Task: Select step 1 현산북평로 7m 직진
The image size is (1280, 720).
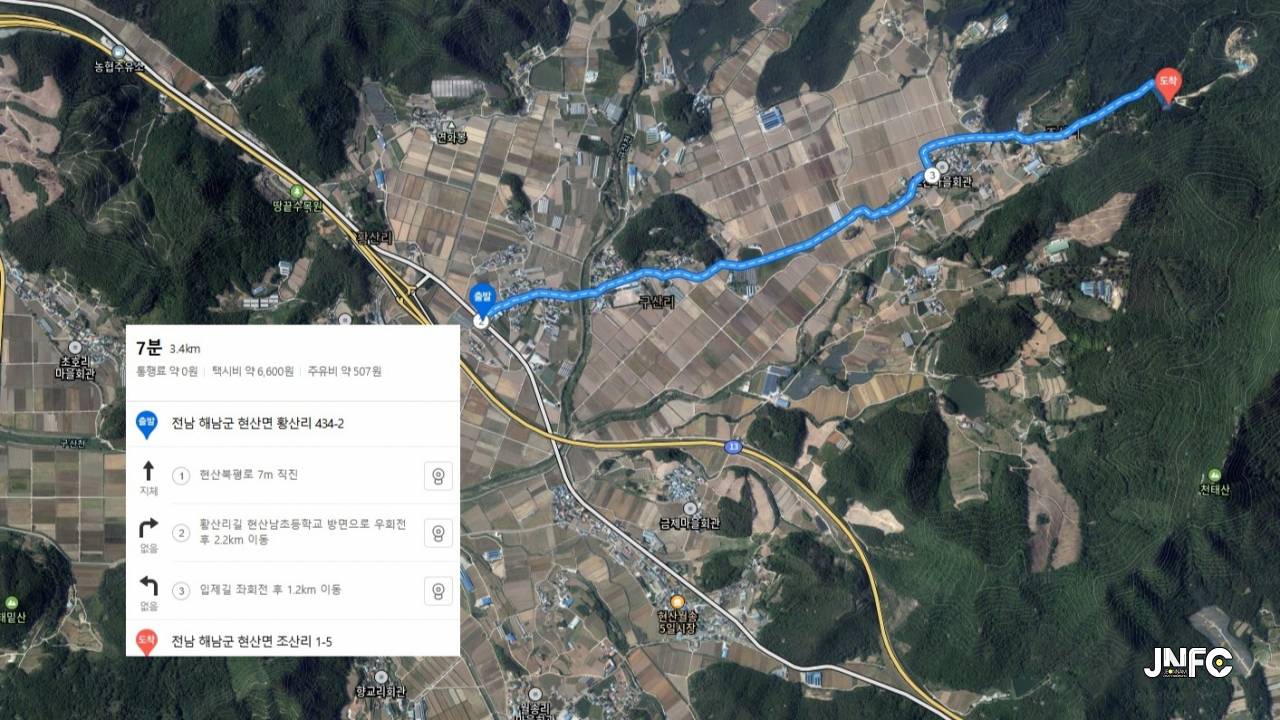Action: pyautogui.click(x=293, y=476)
